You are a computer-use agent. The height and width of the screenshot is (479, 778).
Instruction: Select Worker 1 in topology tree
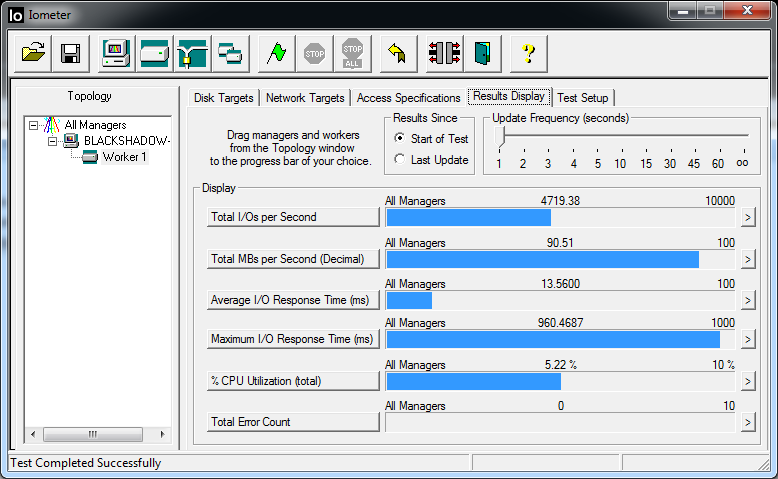[125, 157]
